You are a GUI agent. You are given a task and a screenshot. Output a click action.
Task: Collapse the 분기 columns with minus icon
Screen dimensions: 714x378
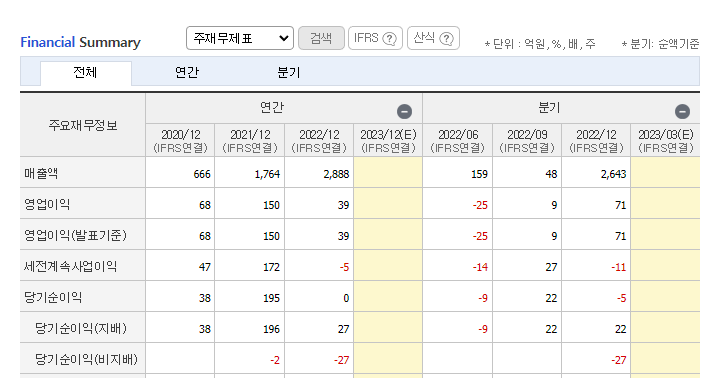[x=682, y=112]
